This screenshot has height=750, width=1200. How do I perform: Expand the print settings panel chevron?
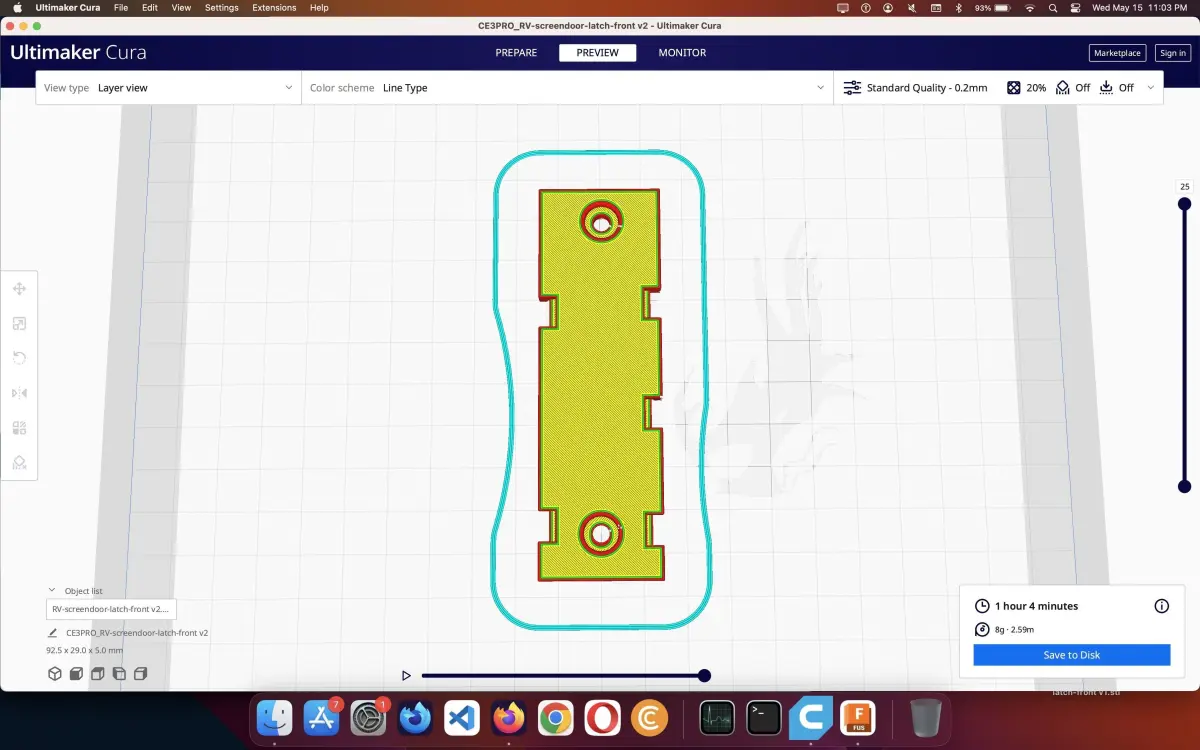pos(1150,88)
